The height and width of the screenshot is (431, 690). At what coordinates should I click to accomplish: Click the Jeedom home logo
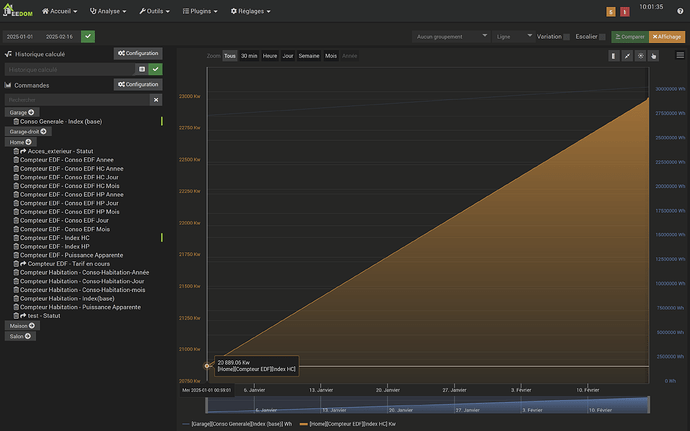coord(17,10)
